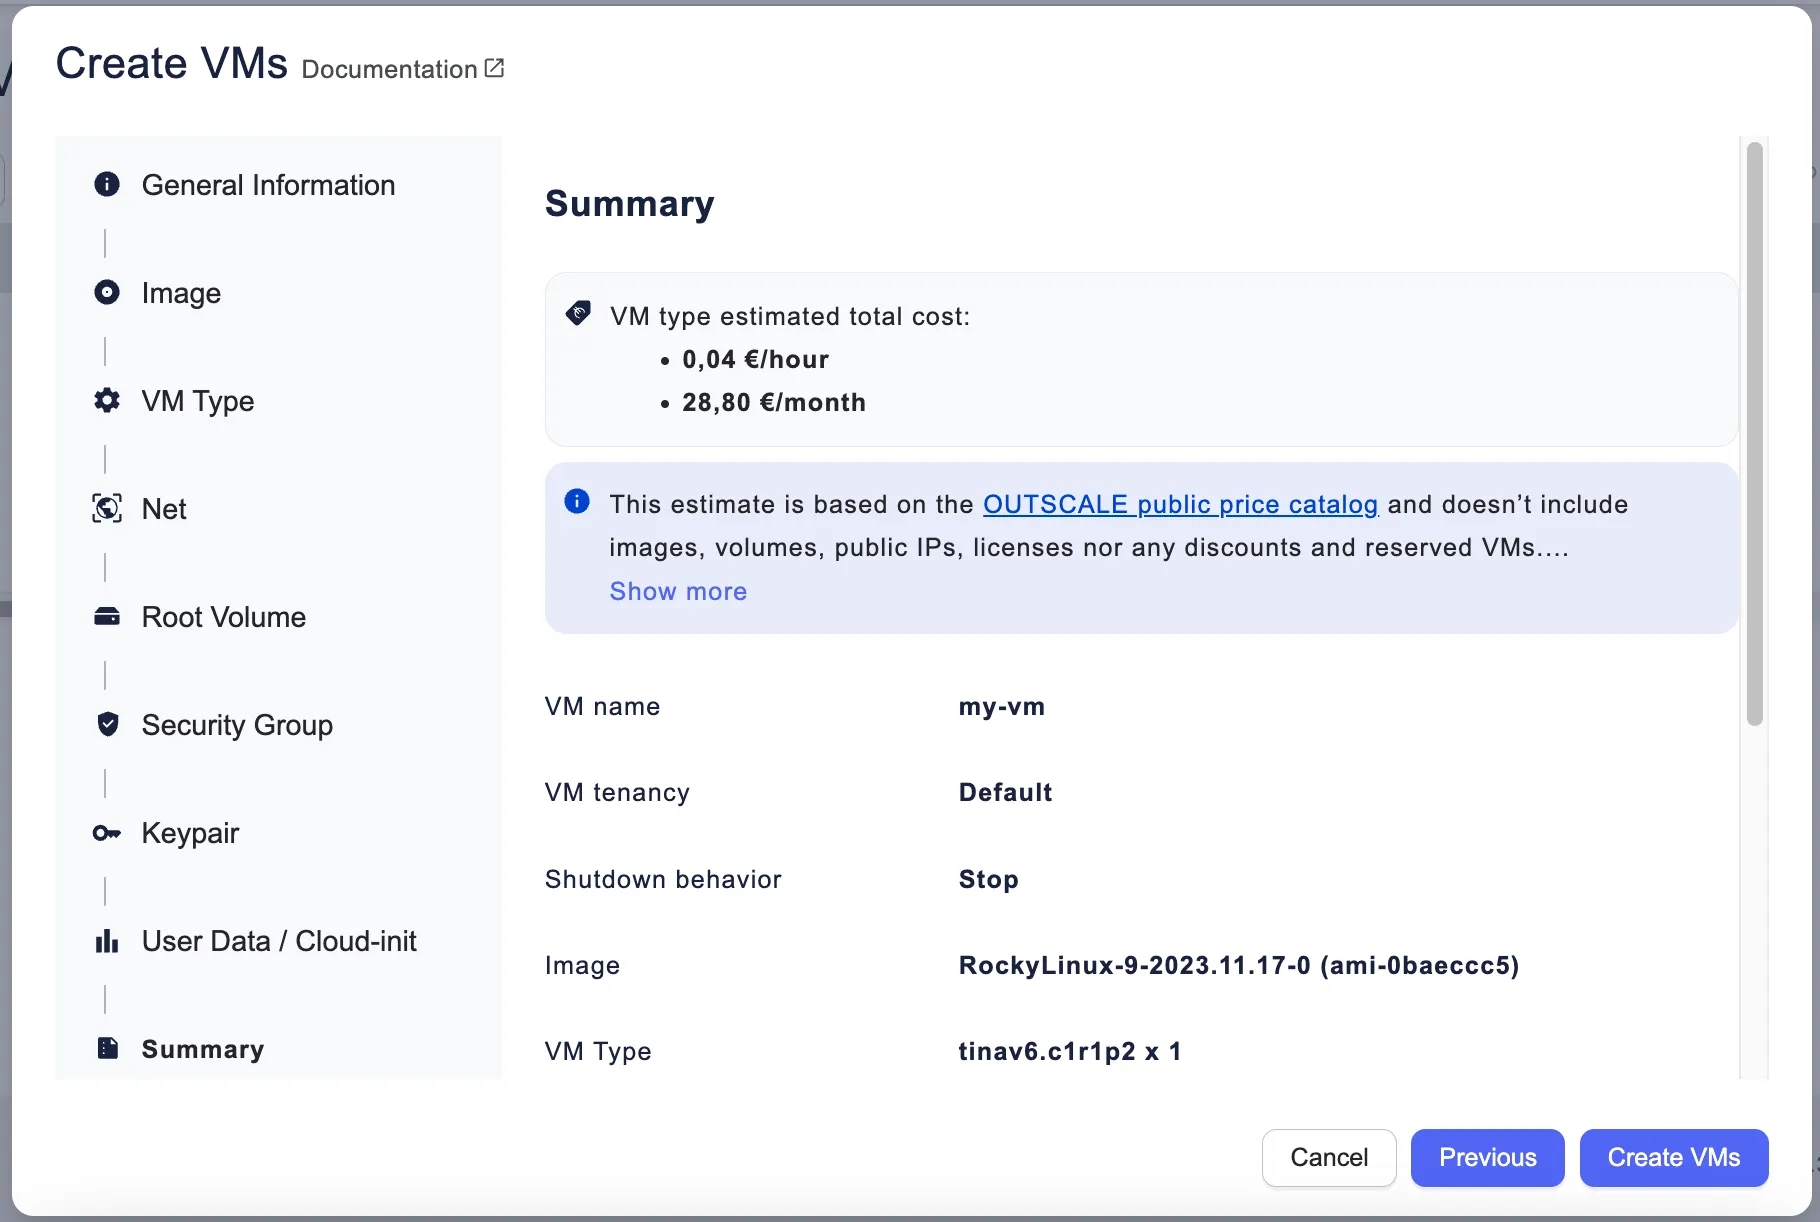Click the Security Group shield icon
This screenshot has width=1820, height=1222.
[107, 724]
